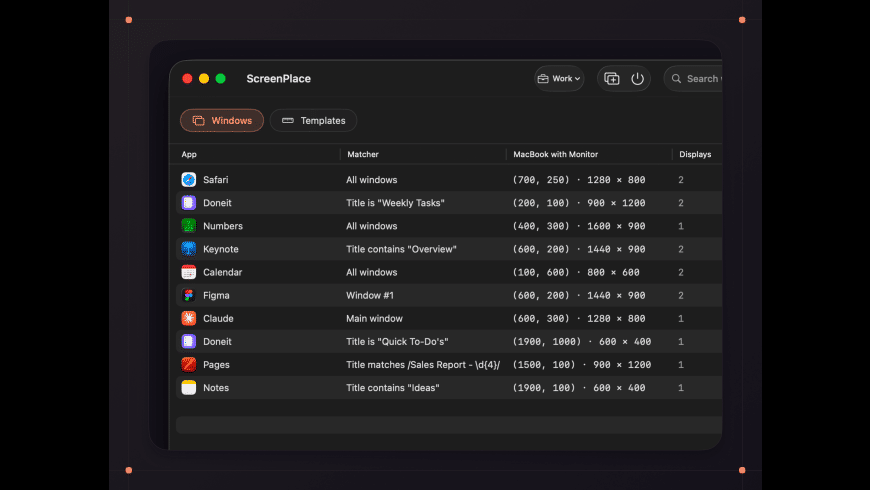Click matcher Title is "Weekly Tasks"

(396, 203)
